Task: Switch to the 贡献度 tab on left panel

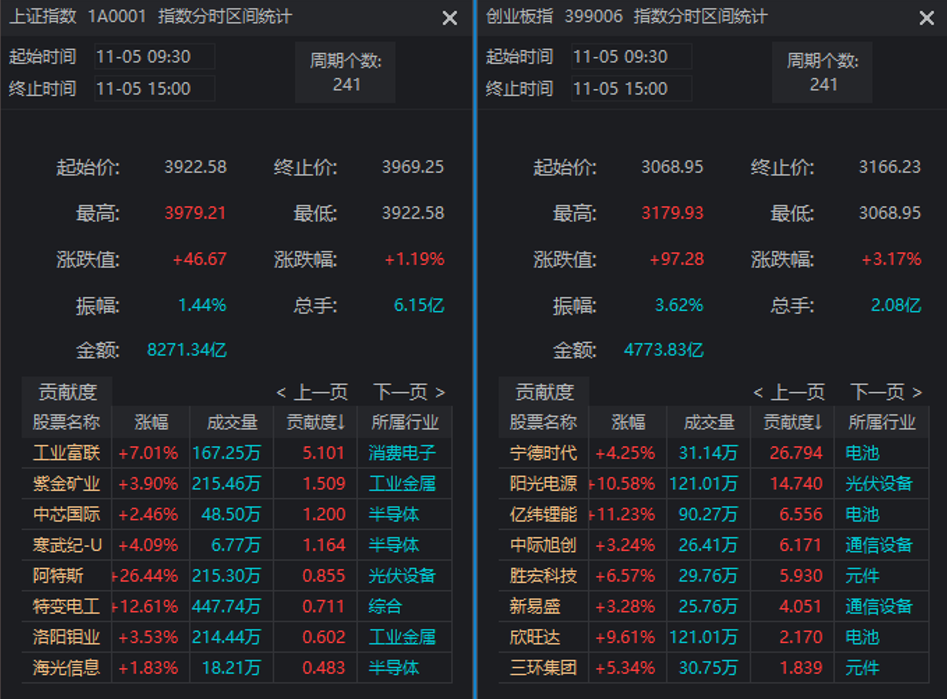Action: point(69,392)
